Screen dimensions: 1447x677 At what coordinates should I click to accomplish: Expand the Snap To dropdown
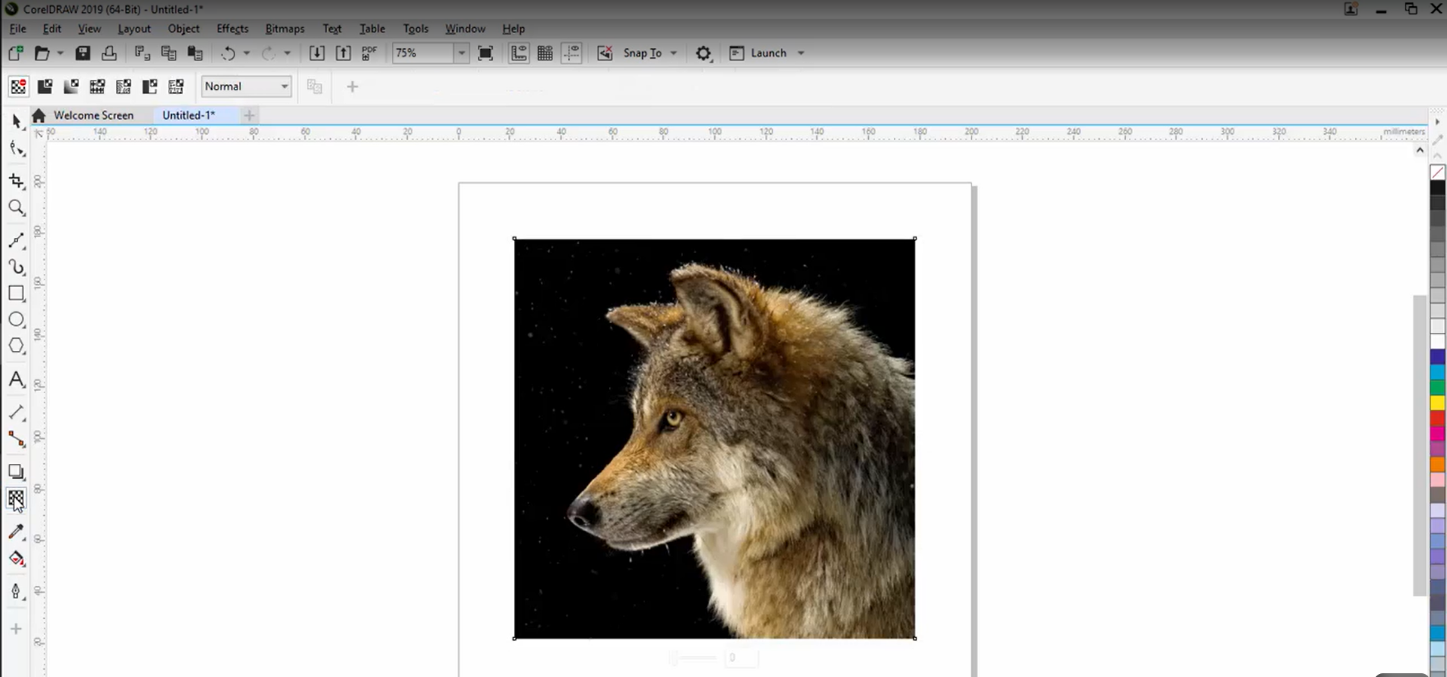pyautogui.click(x=673, y=53)
